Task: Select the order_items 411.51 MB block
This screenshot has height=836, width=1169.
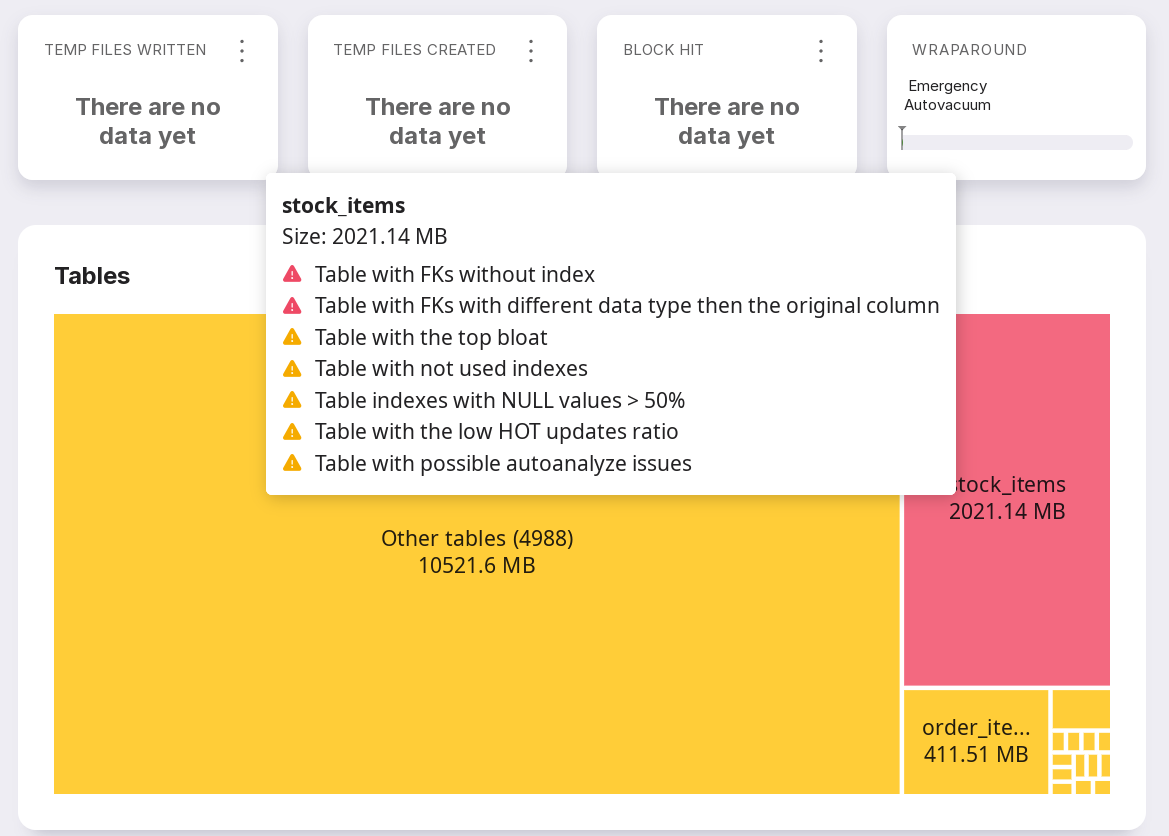Action: pyautogui.click(x=975, y=741)
